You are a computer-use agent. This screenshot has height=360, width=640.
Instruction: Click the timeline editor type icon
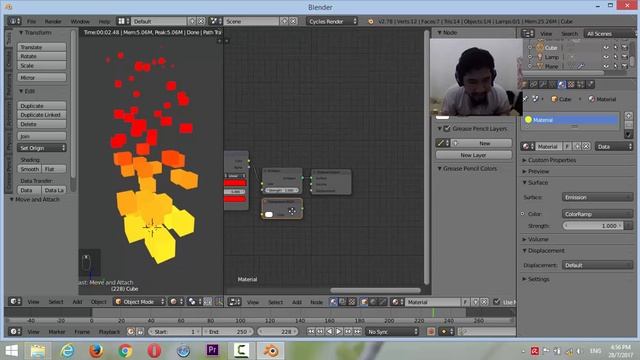[14, 332]
